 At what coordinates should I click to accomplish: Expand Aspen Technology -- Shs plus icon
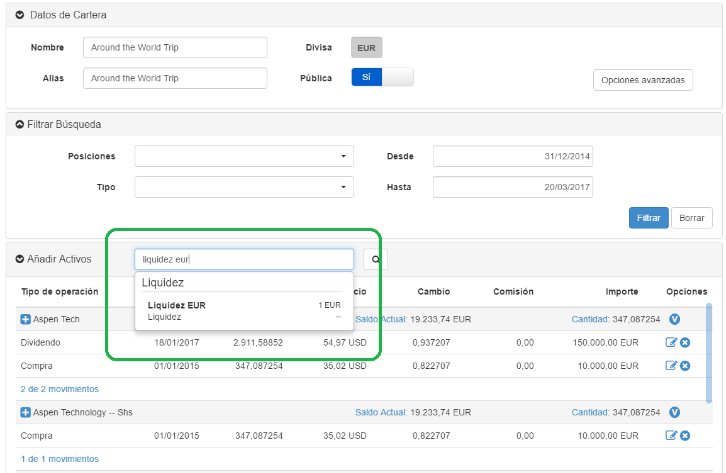25,412
